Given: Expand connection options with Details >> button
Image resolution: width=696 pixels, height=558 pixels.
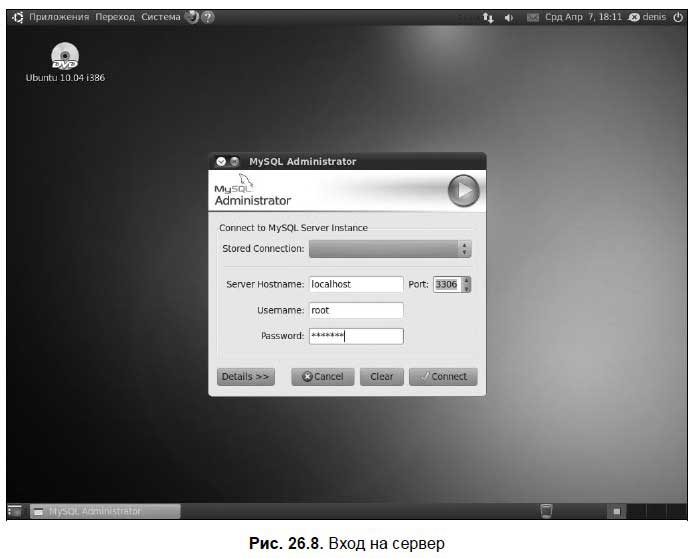Looking at the screenshot, I should (245, 377).
